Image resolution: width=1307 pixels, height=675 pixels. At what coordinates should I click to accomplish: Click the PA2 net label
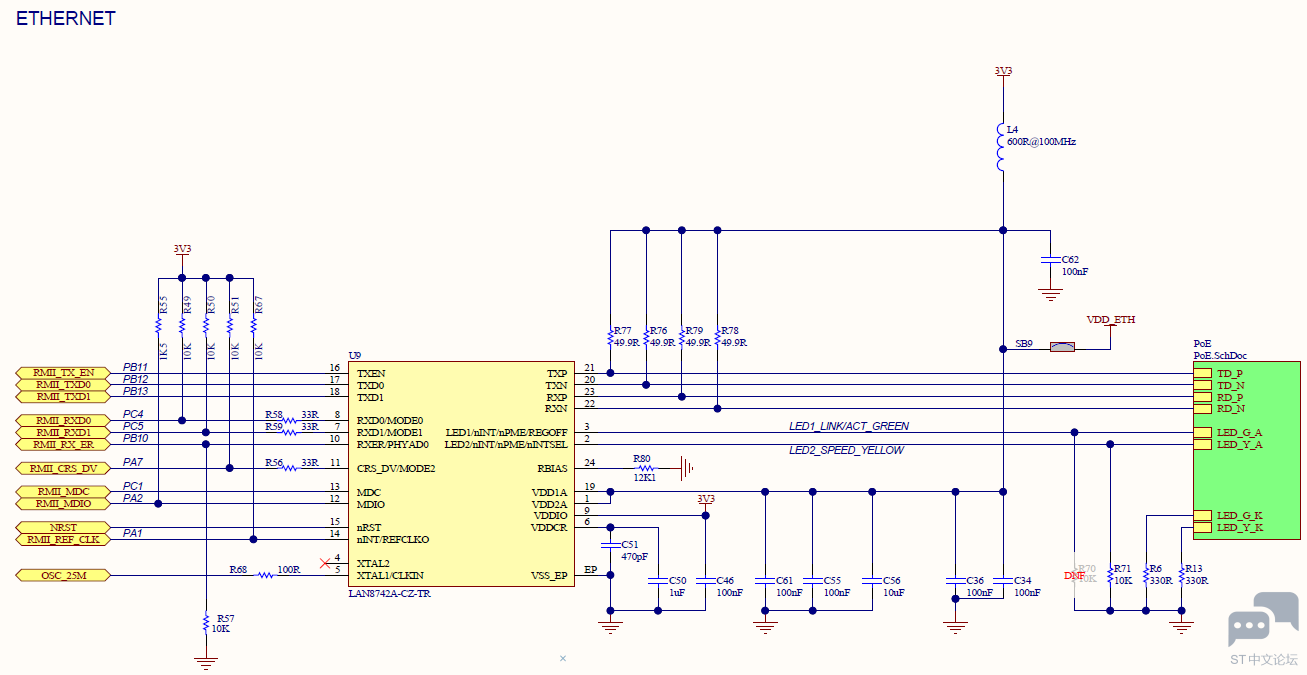click(x=133, y=498)
